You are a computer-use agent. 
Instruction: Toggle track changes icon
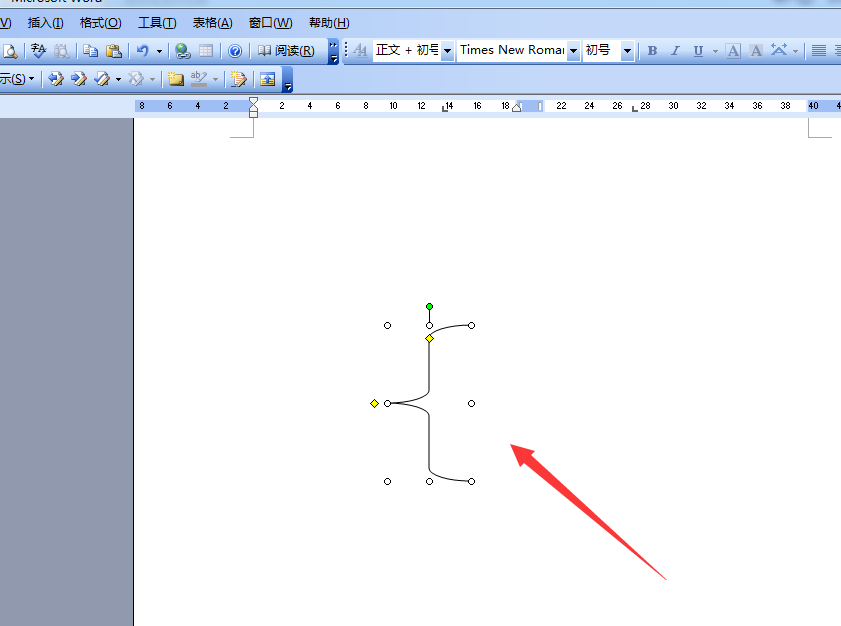238,79
